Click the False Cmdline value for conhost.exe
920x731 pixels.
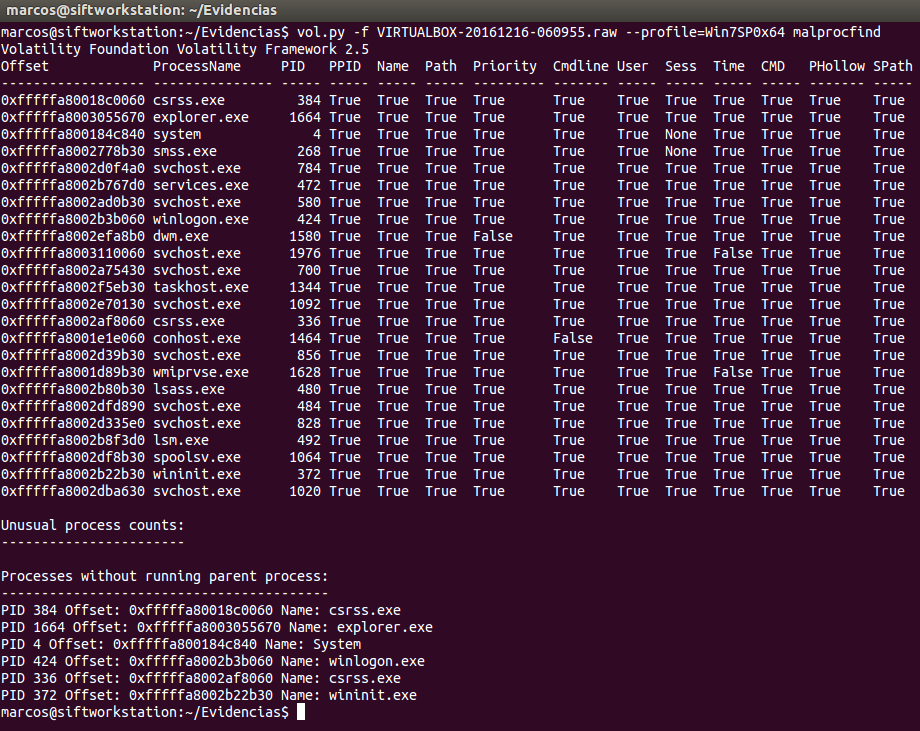point(572,338)
